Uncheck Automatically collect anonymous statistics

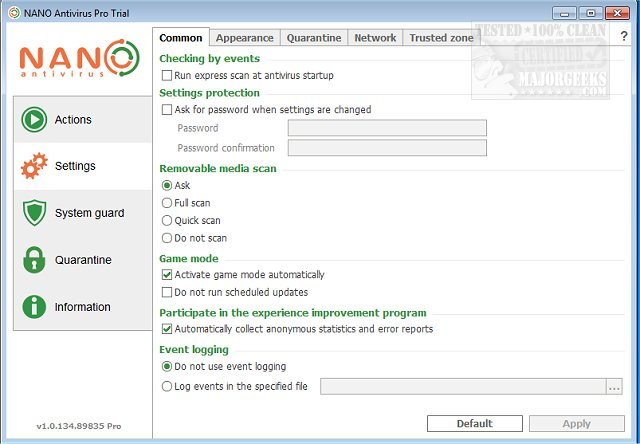click(167, 329)
